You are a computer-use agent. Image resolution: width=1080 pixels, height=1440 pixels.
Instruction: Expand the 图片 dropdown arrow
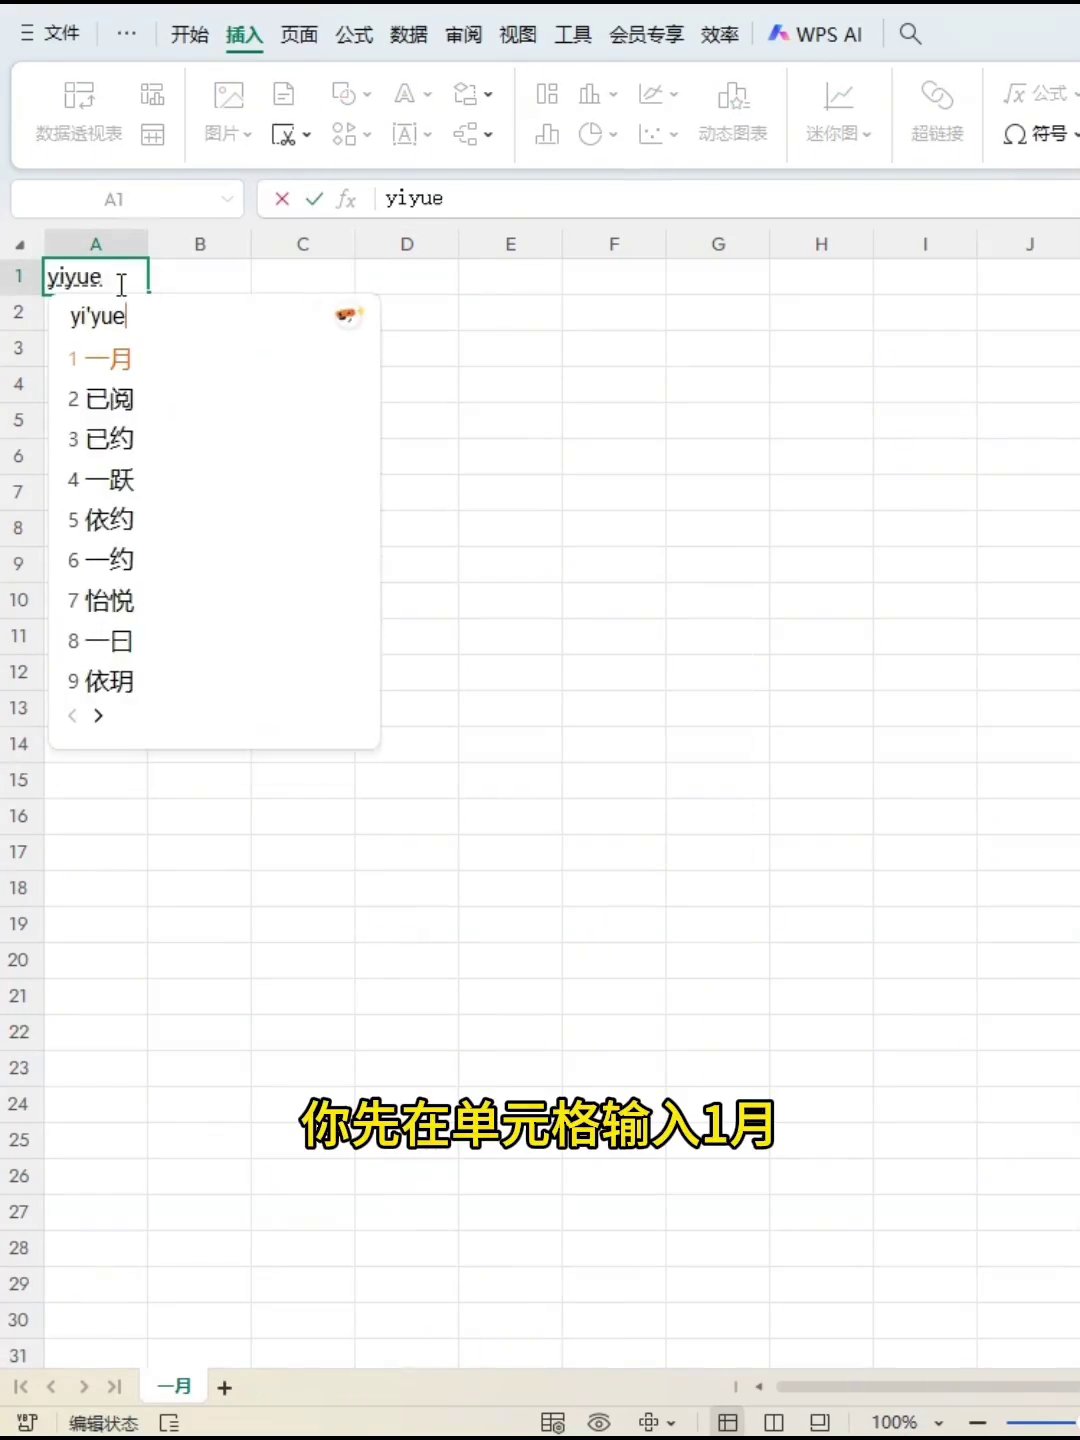(x=248, y=134)
